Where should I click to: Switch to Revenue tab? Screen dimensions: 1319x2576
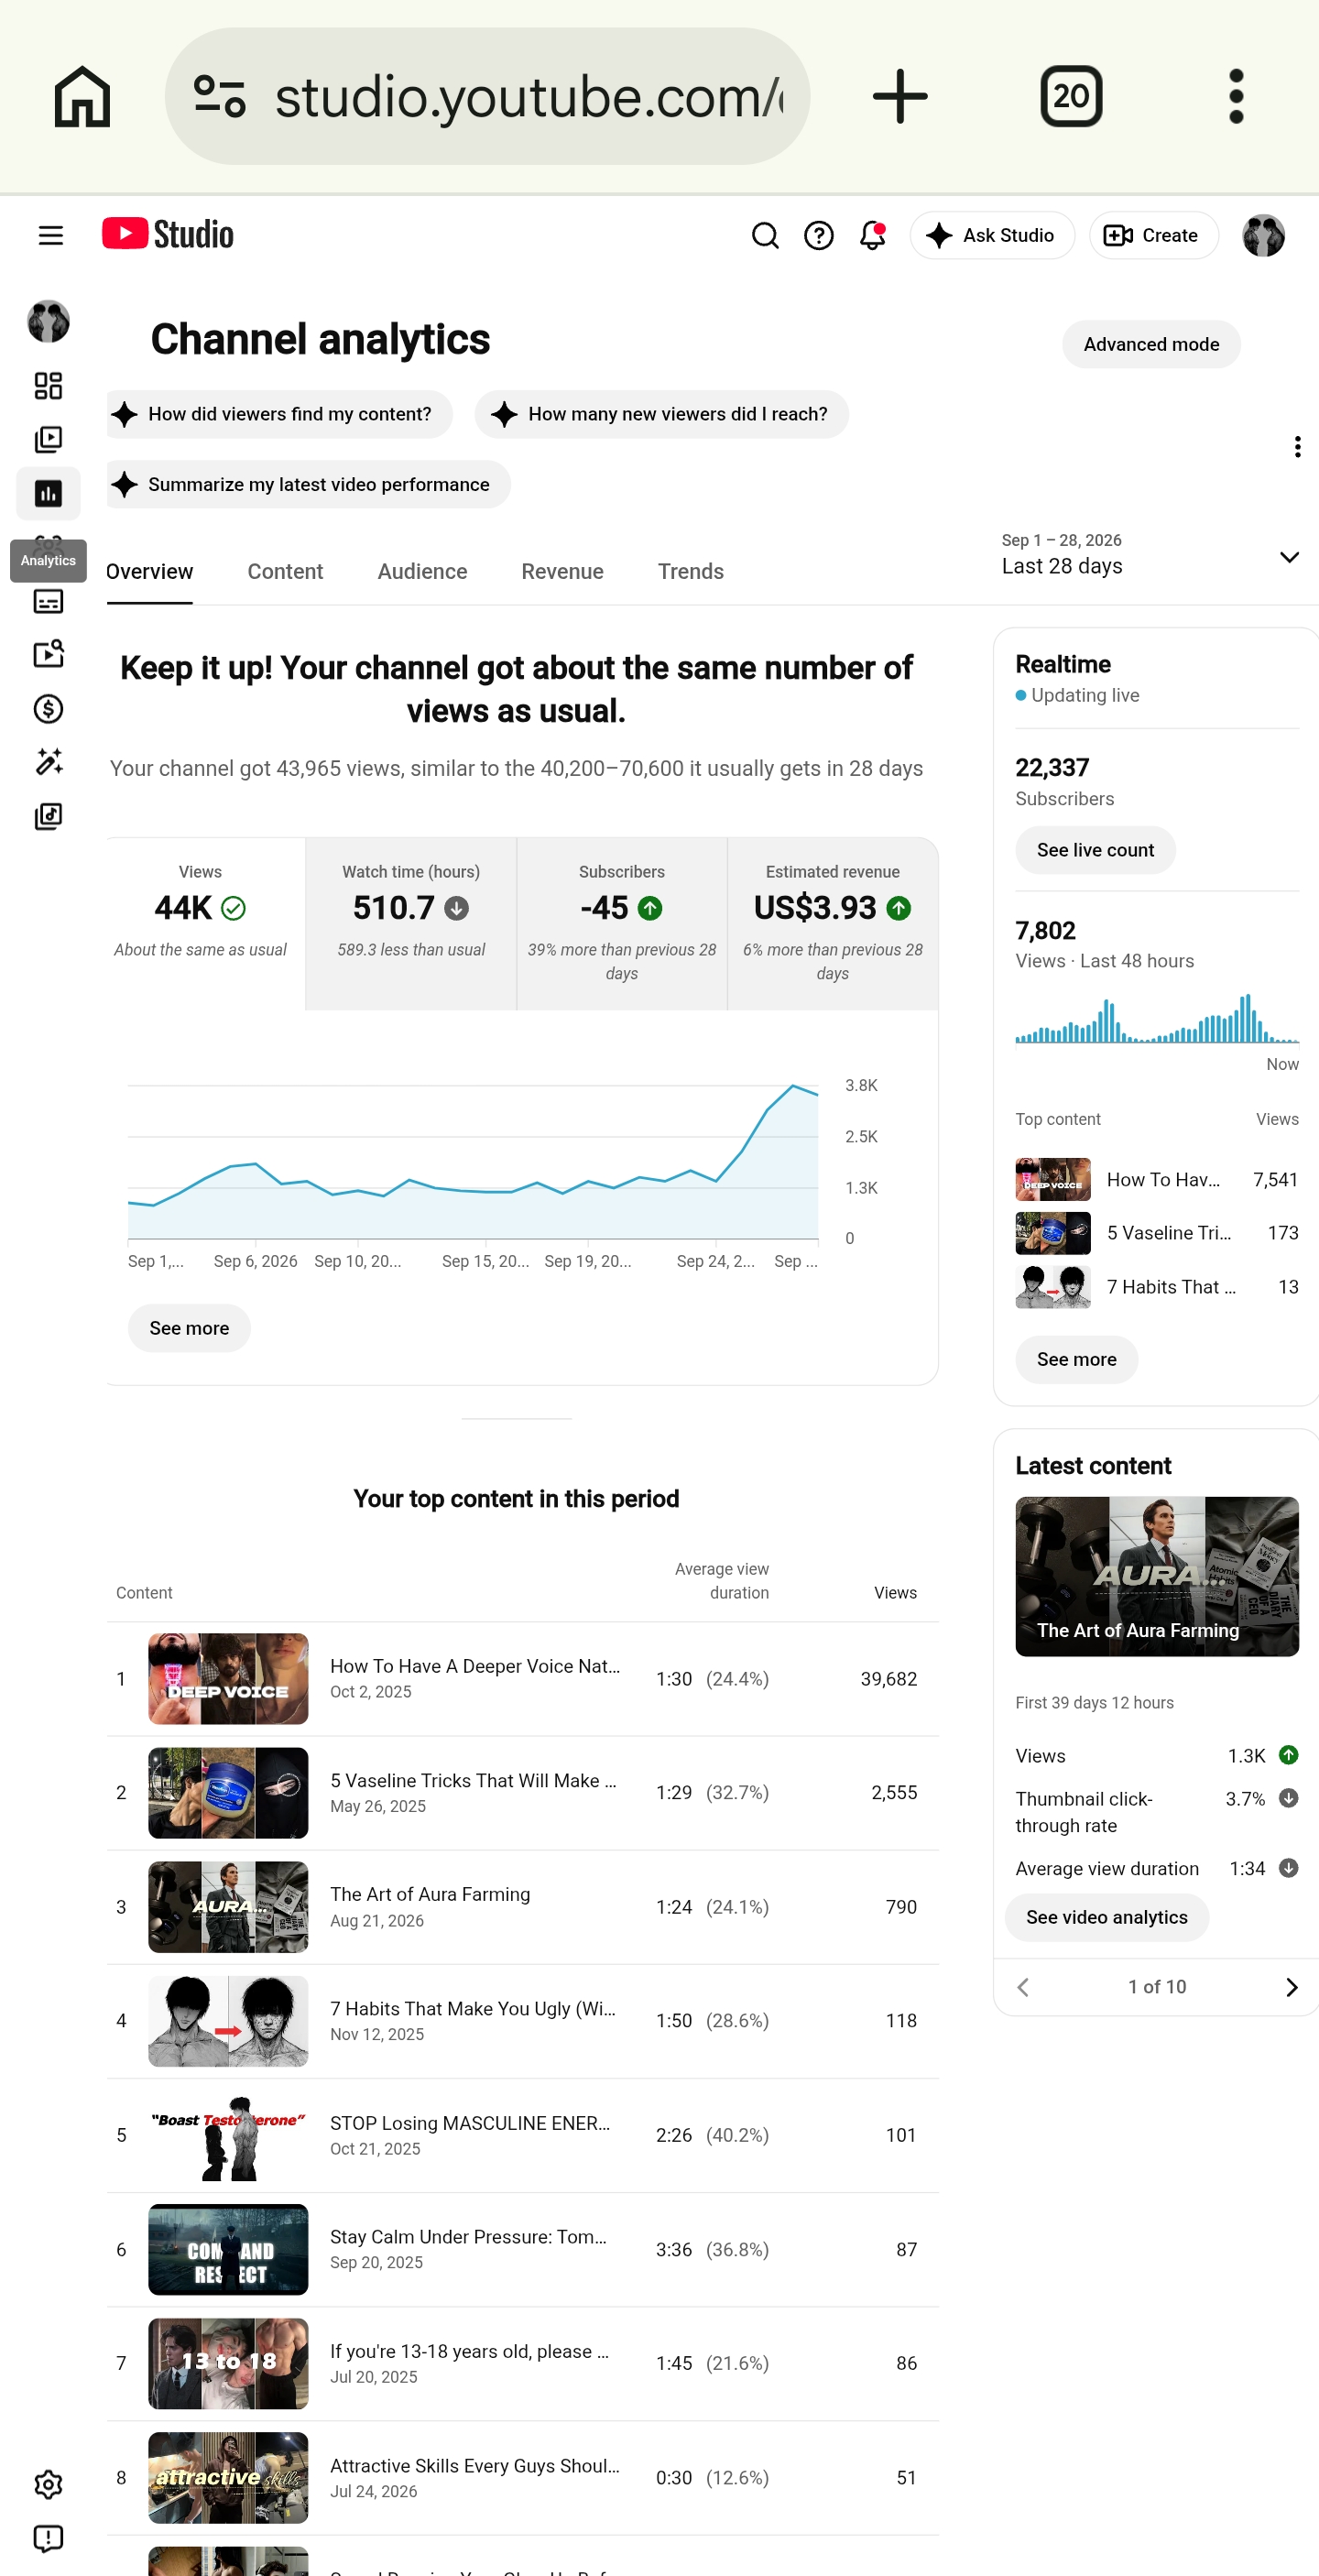tap(562, 572)
